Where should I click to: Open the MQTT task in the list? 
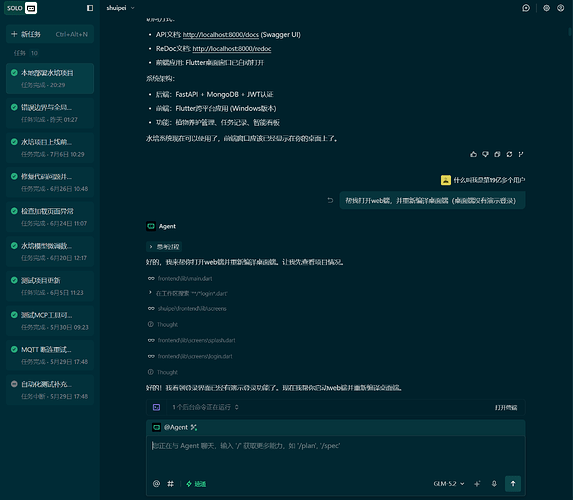50,355
